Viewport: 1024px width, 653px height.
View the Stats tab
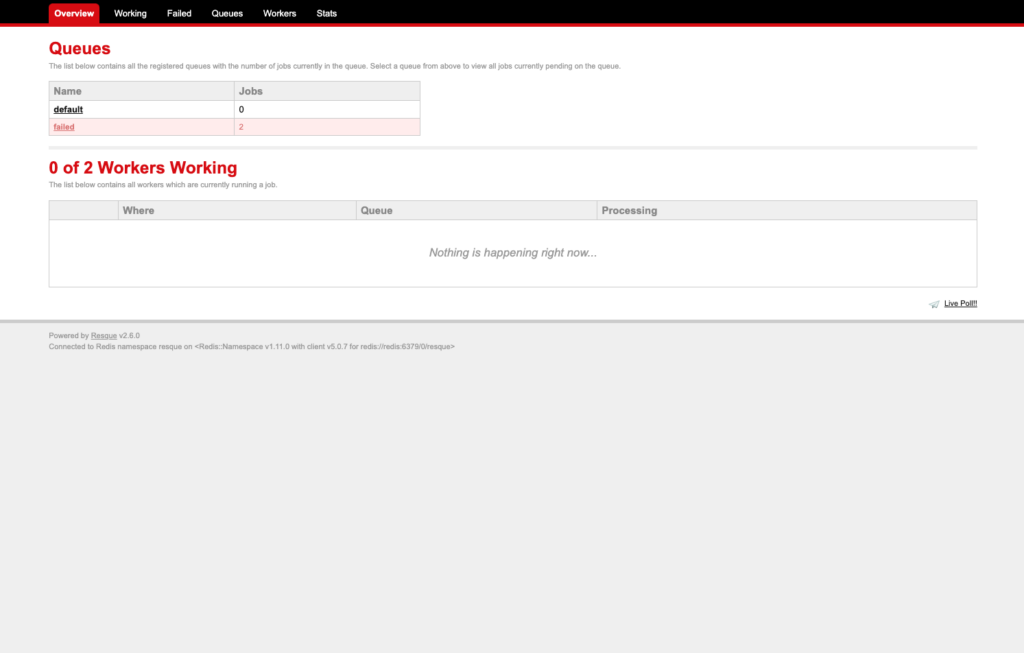pos(326,14)
